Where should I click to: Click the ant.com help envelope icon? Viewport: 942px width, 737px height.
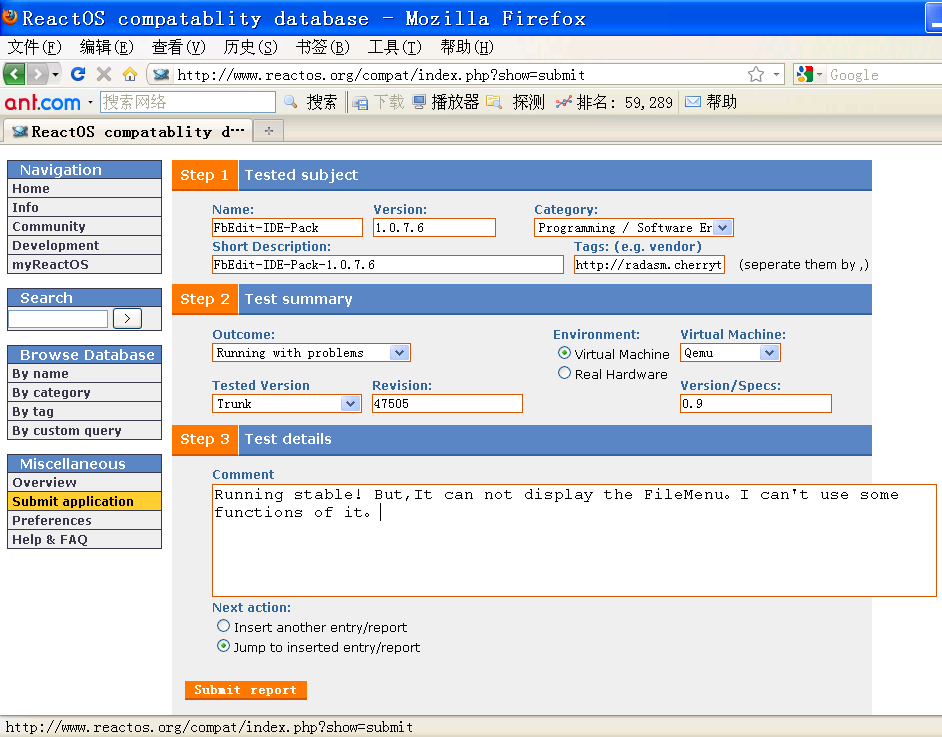point(693,102)
